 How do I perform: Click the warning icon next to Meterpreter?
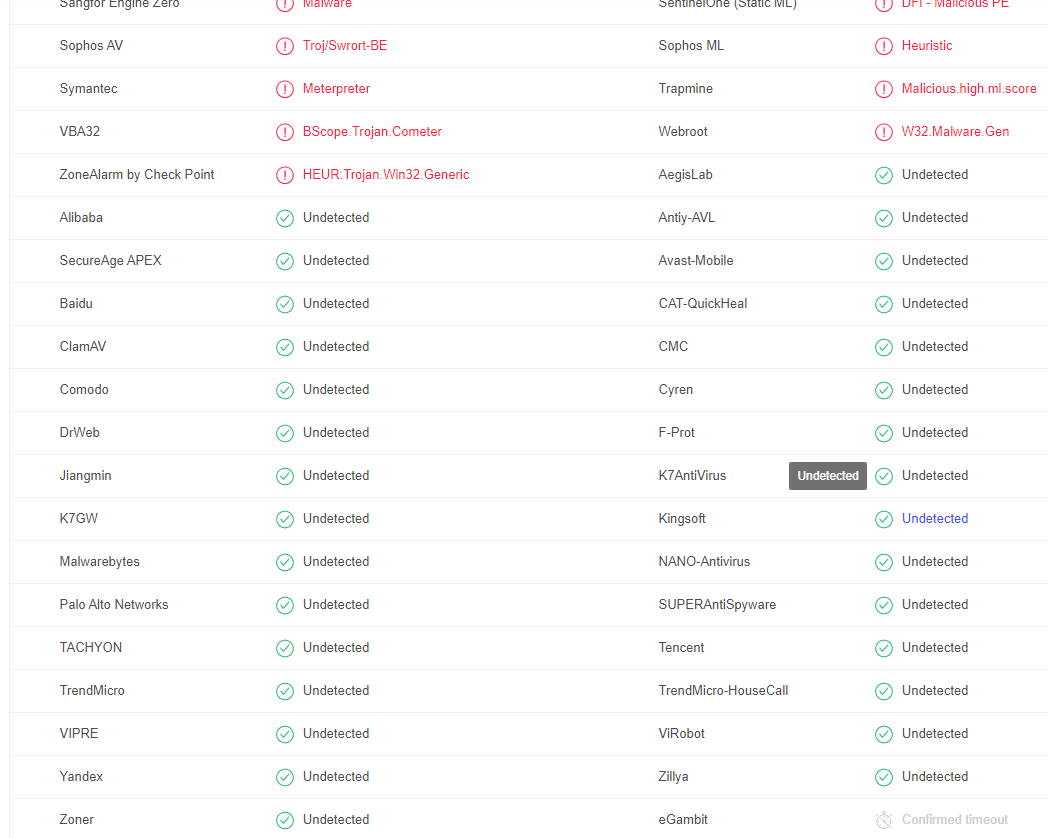coord(285,89)
